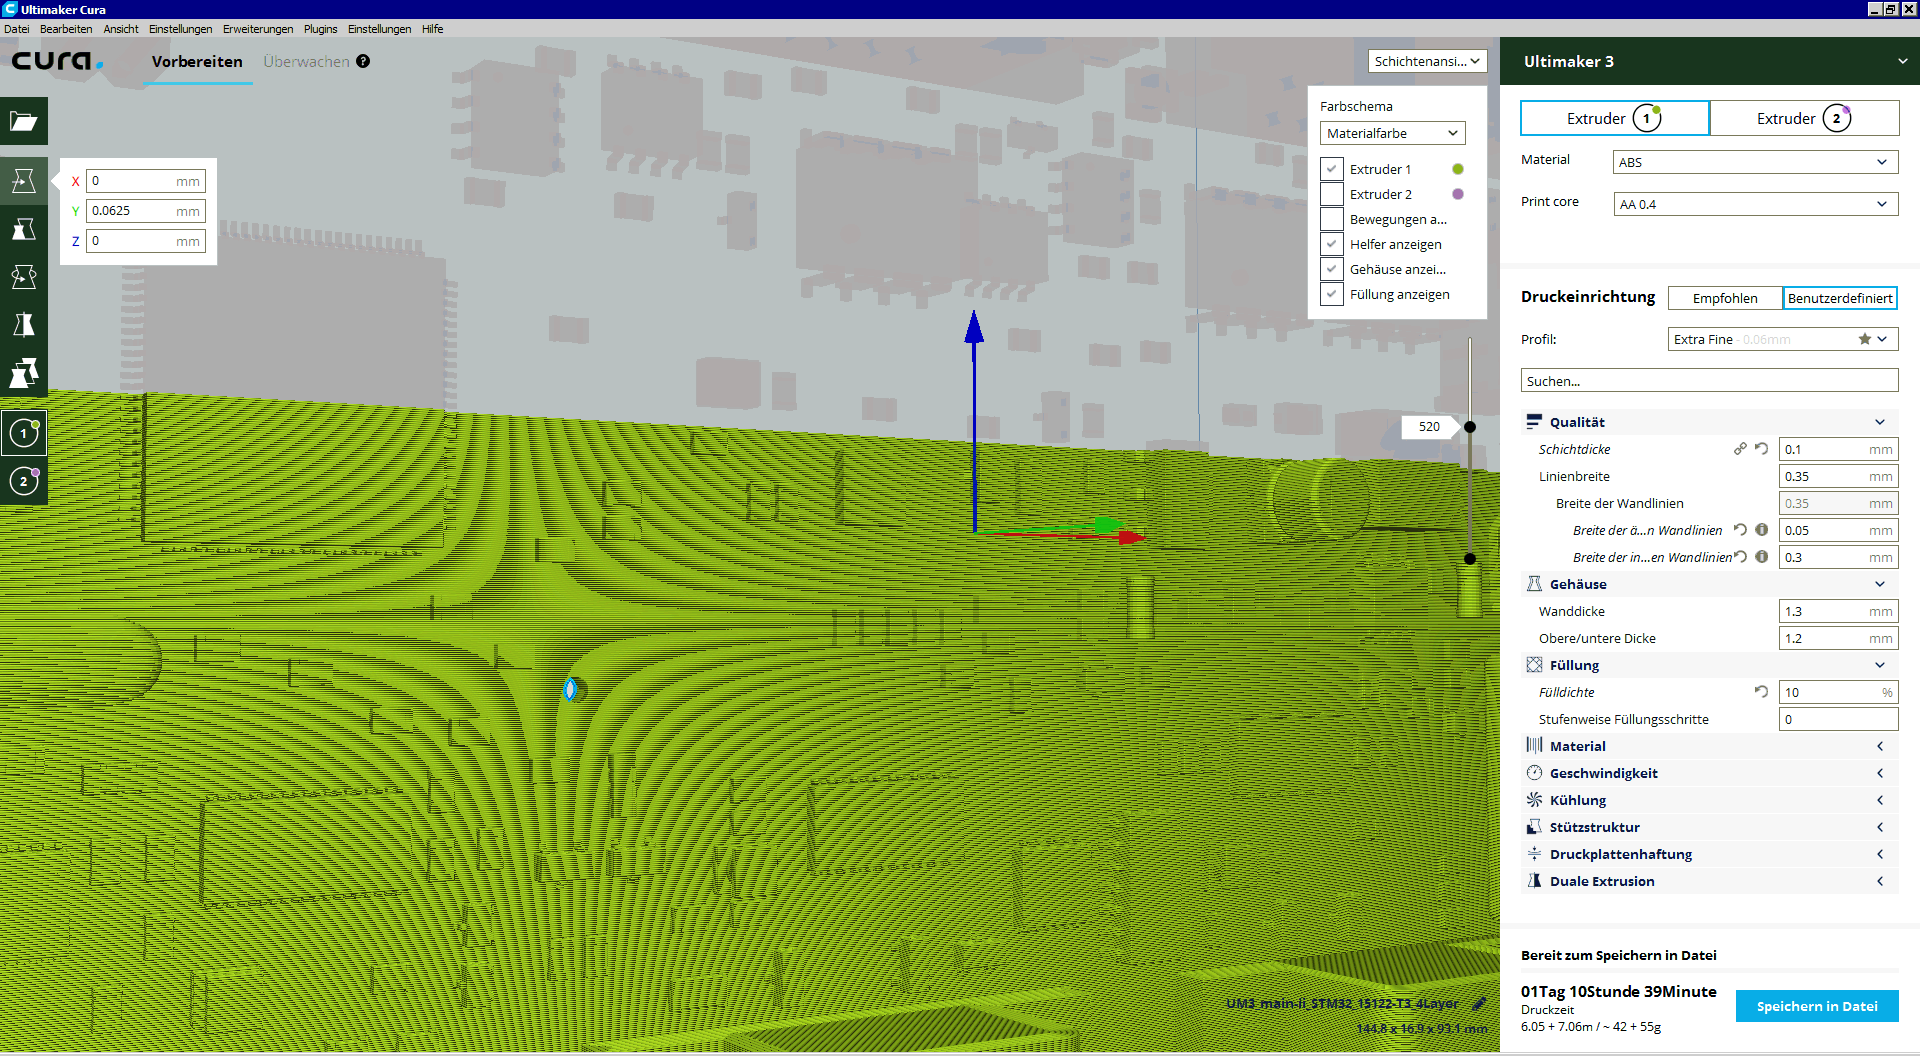Open the Materialfarbe color scheme dropdown

[x=1392, y=133]
